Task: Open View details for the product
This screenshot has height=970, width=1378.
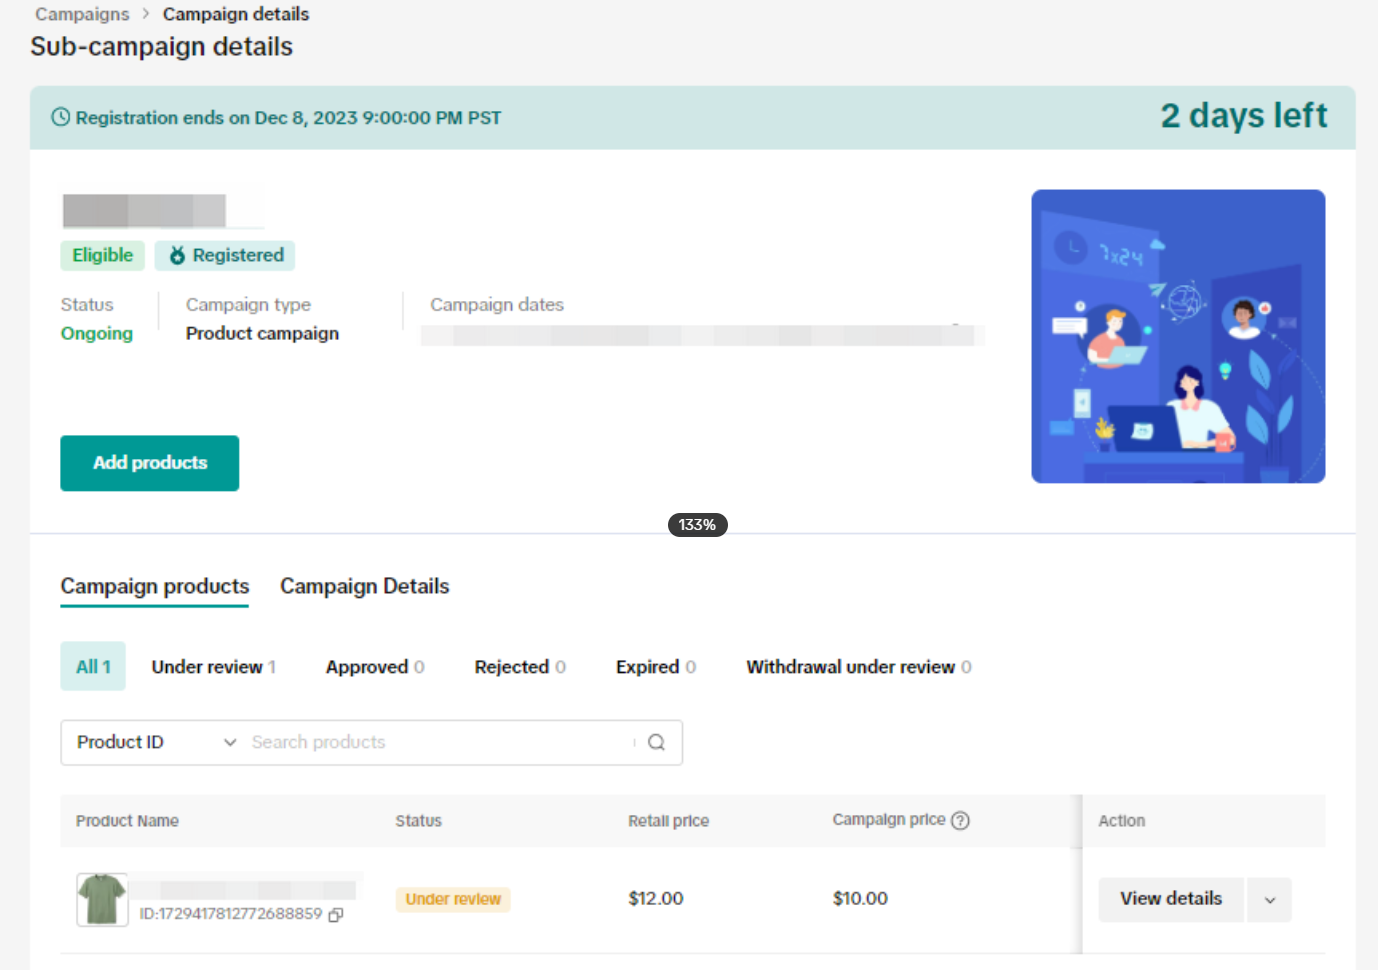Action: 1171,899
